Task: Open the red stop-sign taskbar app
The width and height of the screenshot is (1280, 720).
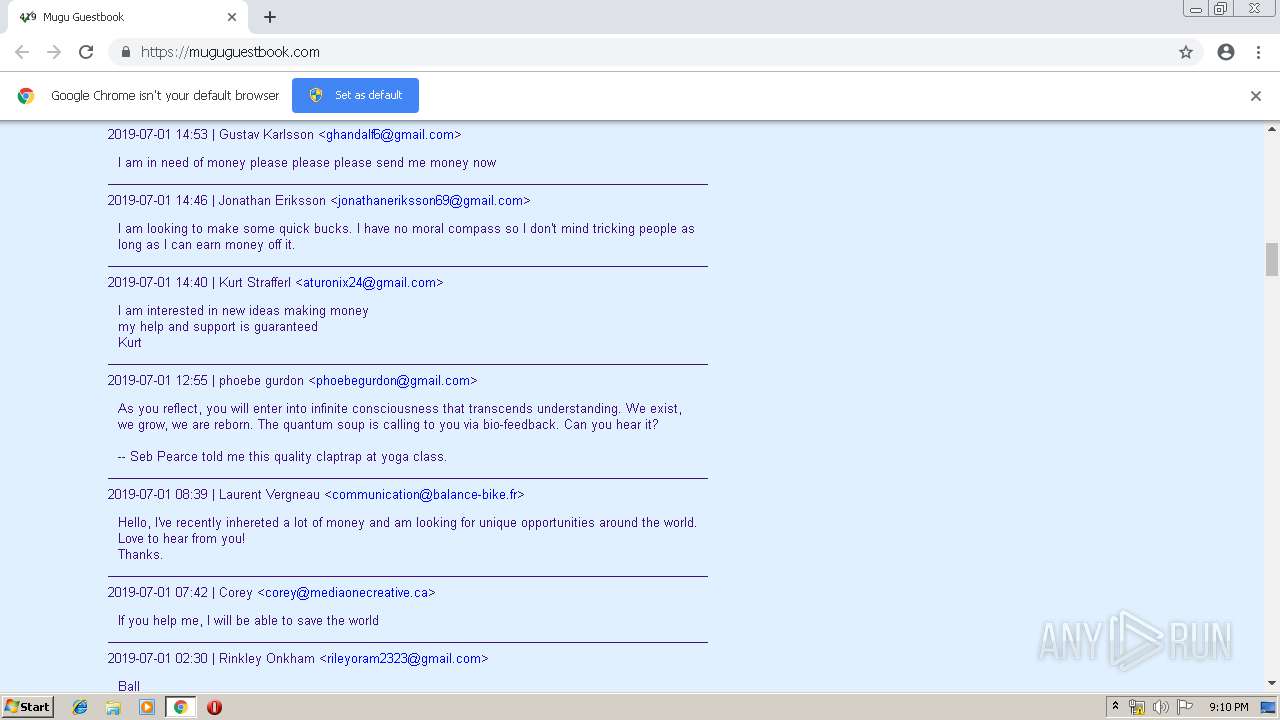Action: [x=214, y=707]
